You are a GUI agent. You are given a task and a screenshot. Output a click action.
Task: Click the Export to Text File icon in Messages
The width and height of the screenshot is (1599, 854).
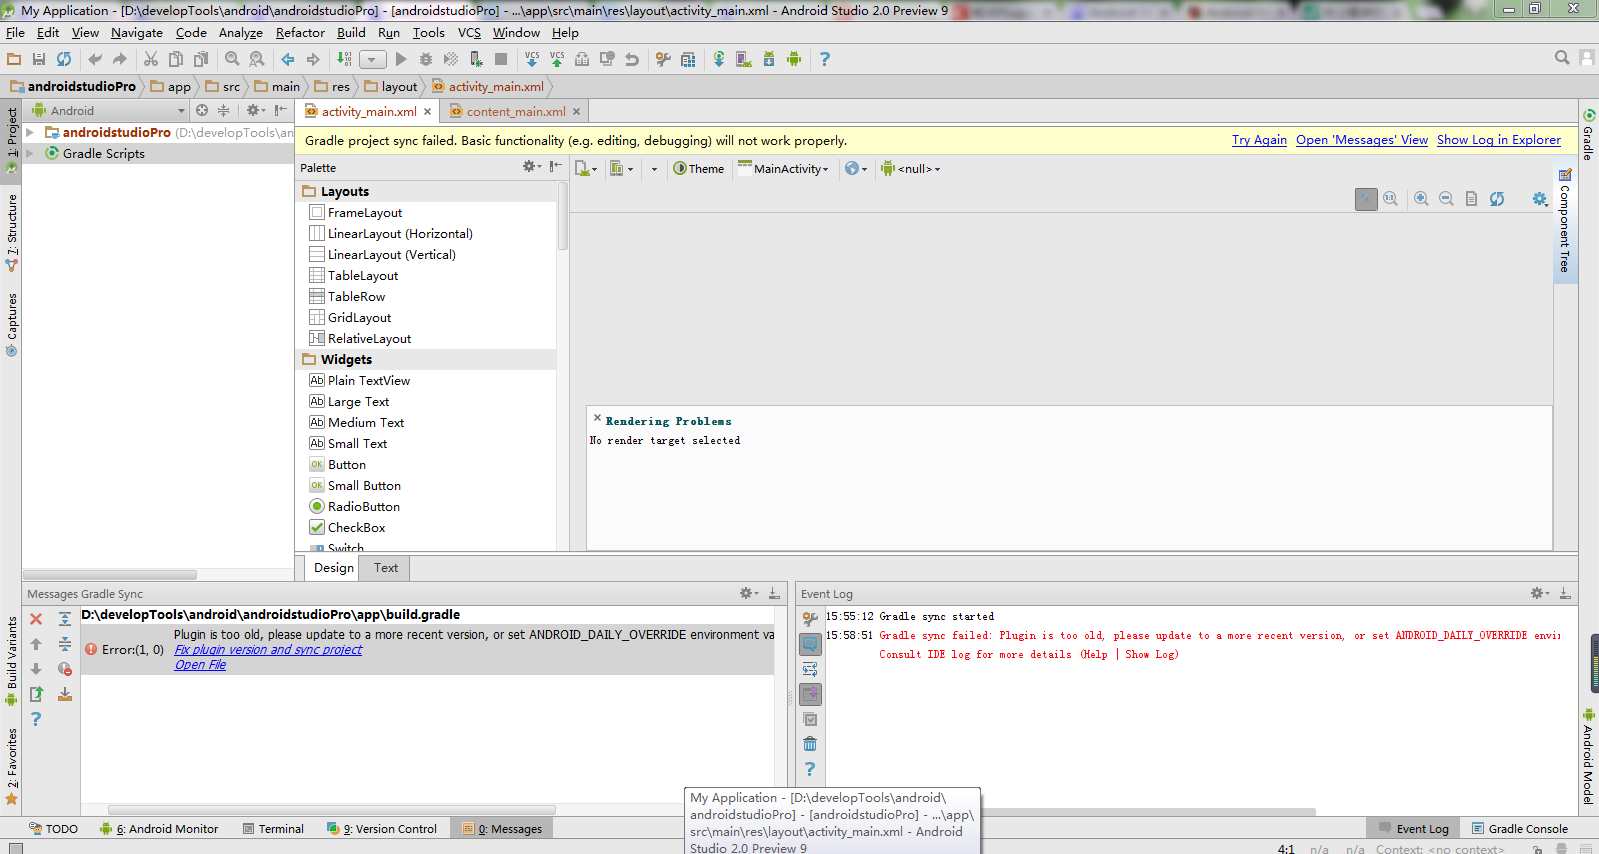point(36,694)
